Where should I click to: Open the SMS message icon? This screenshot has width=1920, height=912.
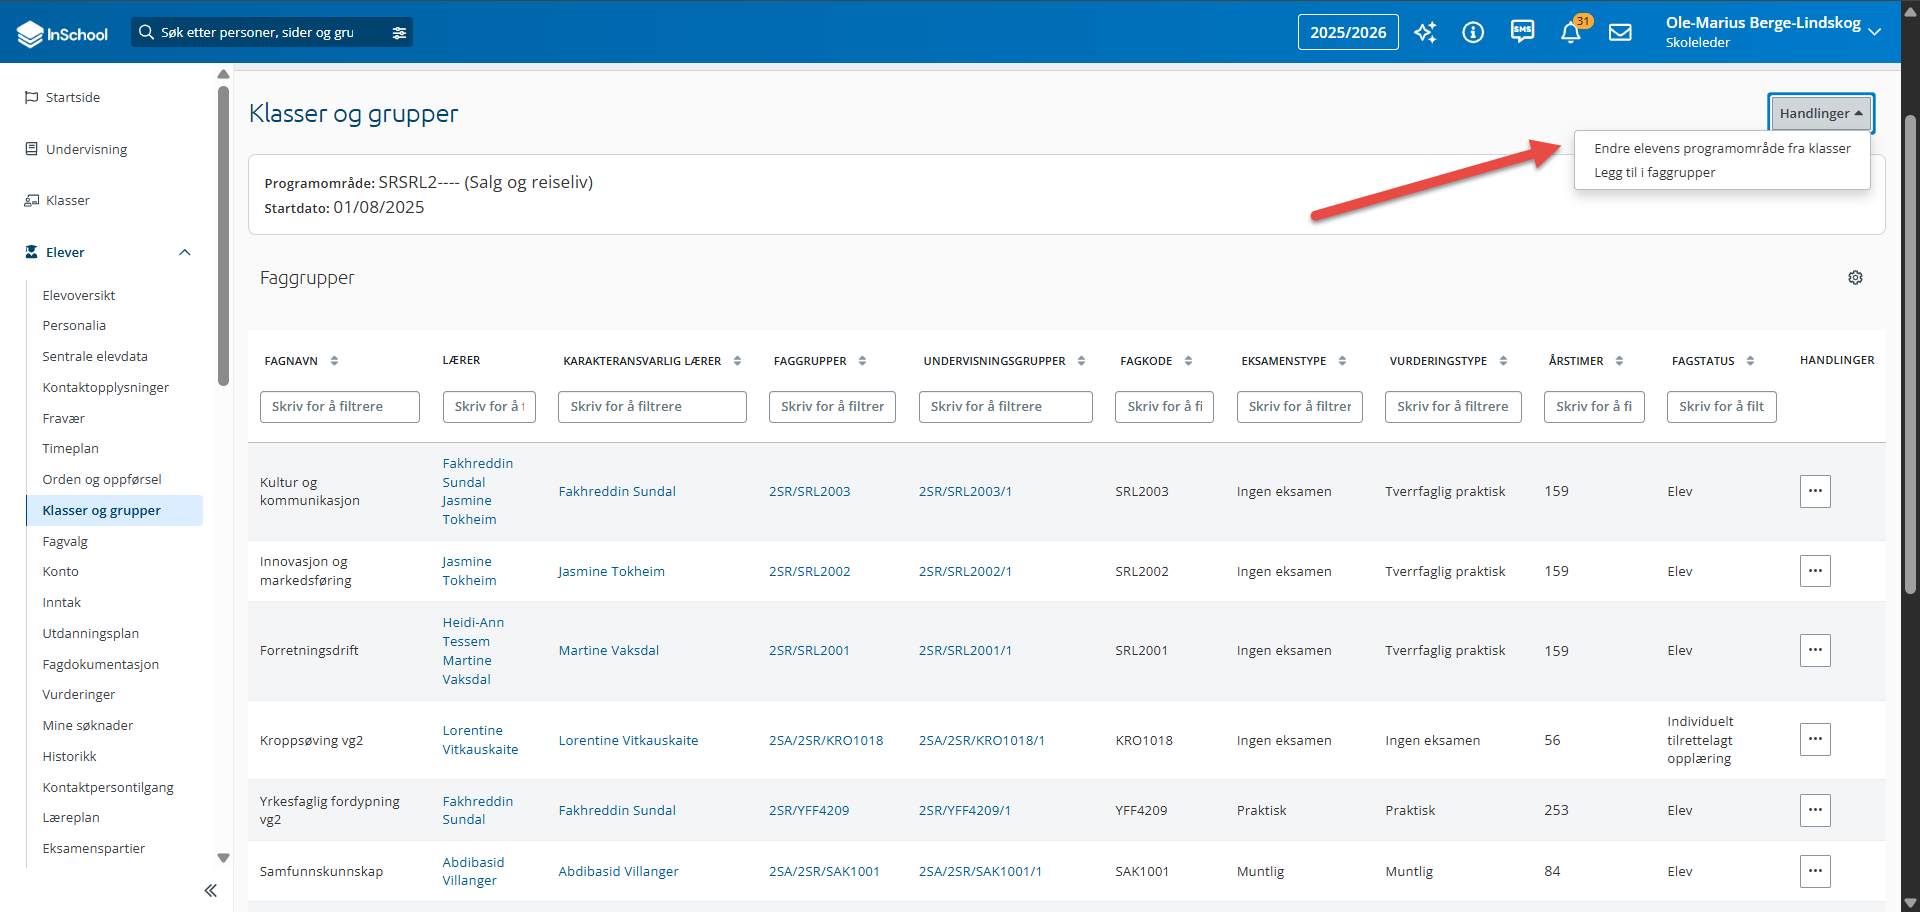1522,32
